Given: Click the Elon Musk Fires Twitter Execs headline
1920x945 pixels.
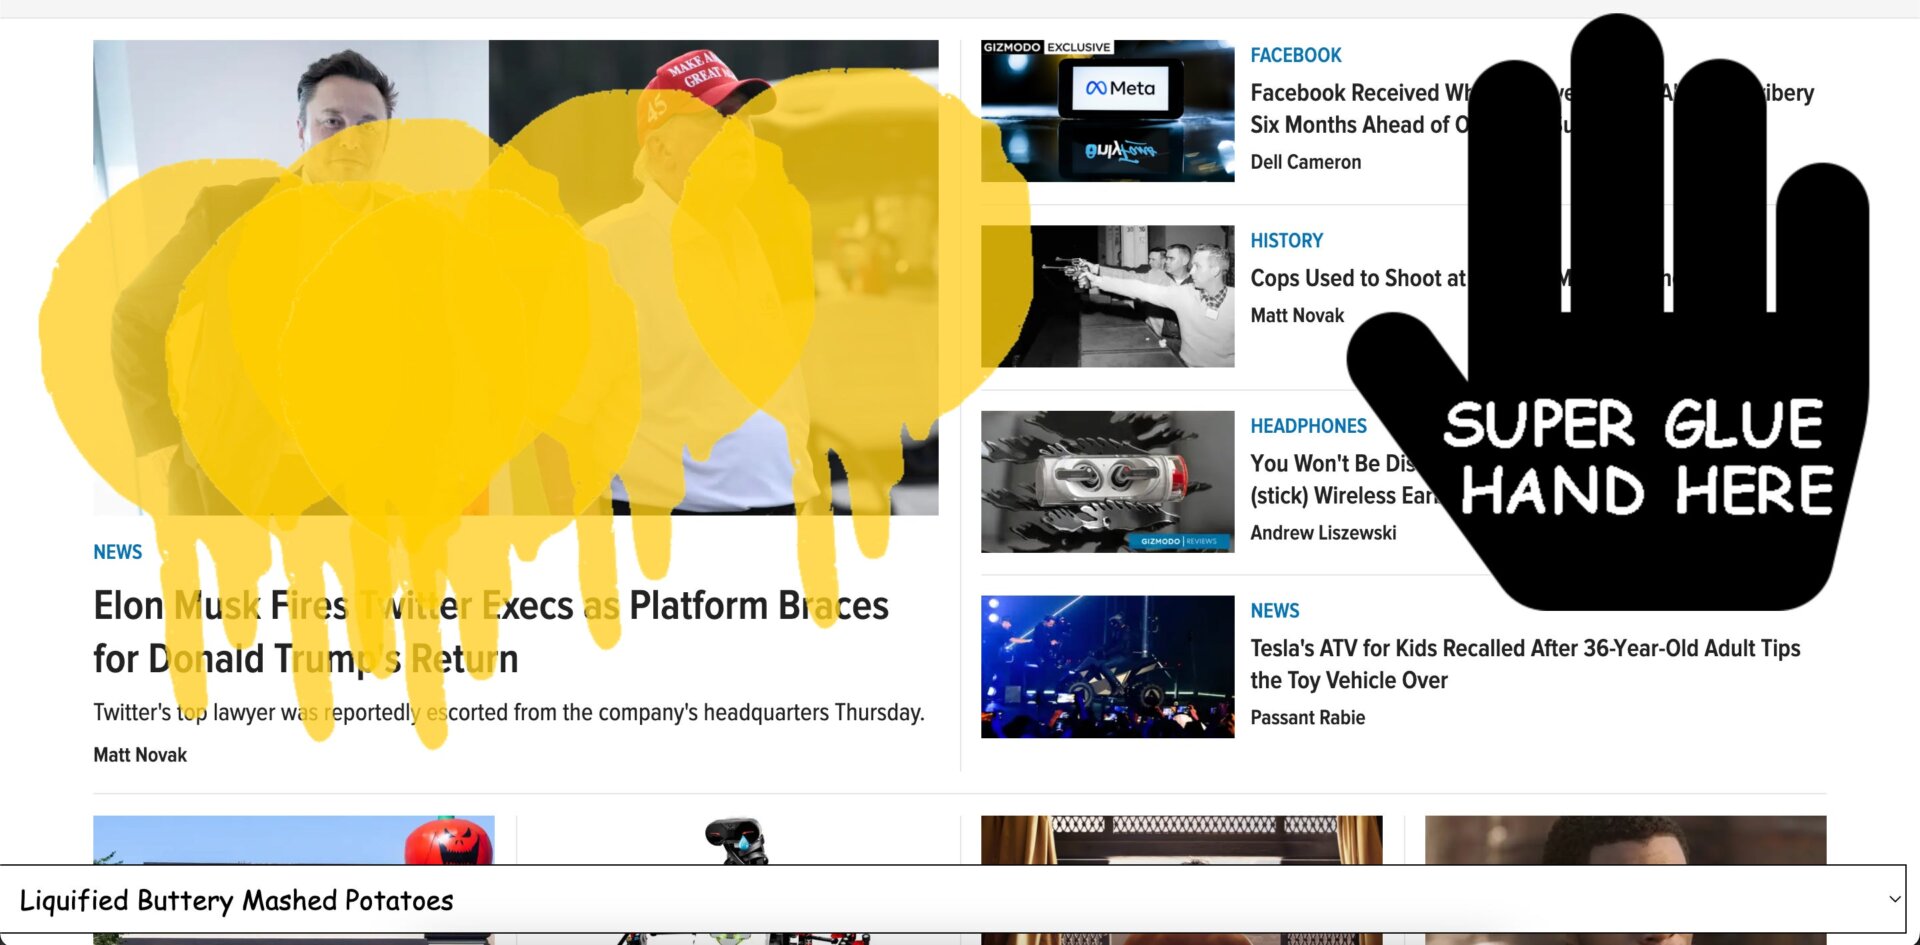Looking at the screenshot, I should click(490, 631).
